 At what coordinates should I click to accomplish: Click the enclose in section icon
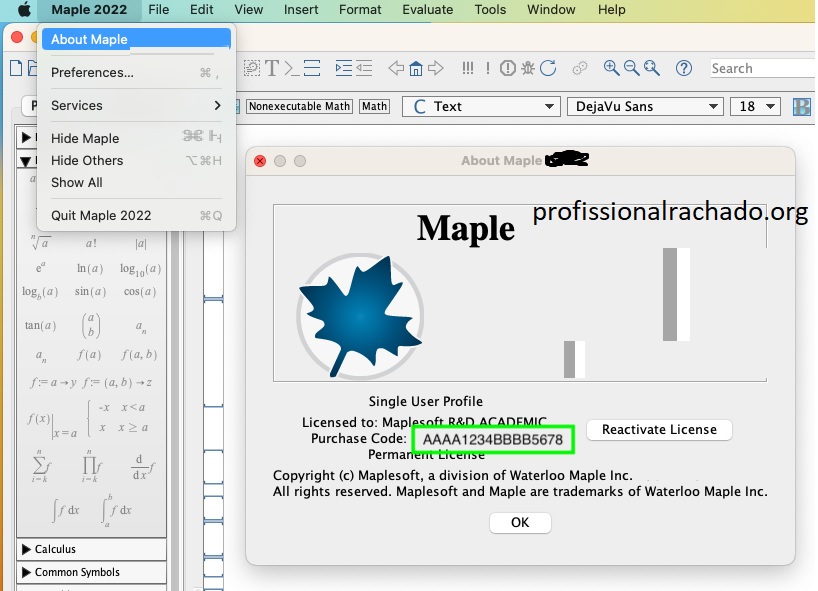coord(312,68)
